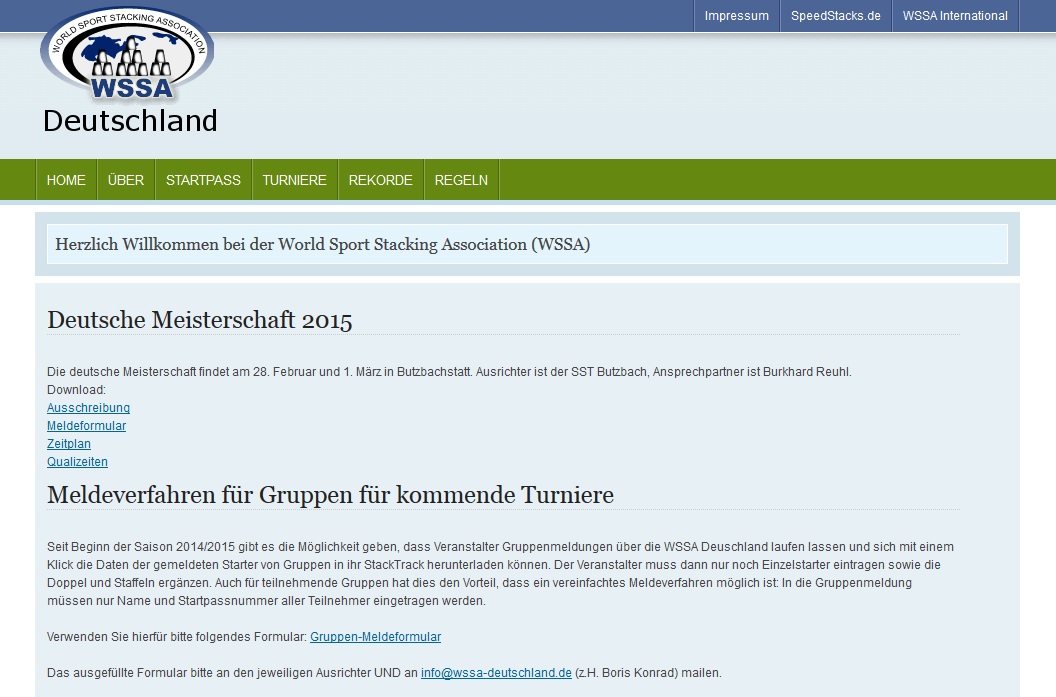This screenshot has height=697, width=1056.
Task: Visit SpeedStacks.de from the top bar
Action: (835, 16)
